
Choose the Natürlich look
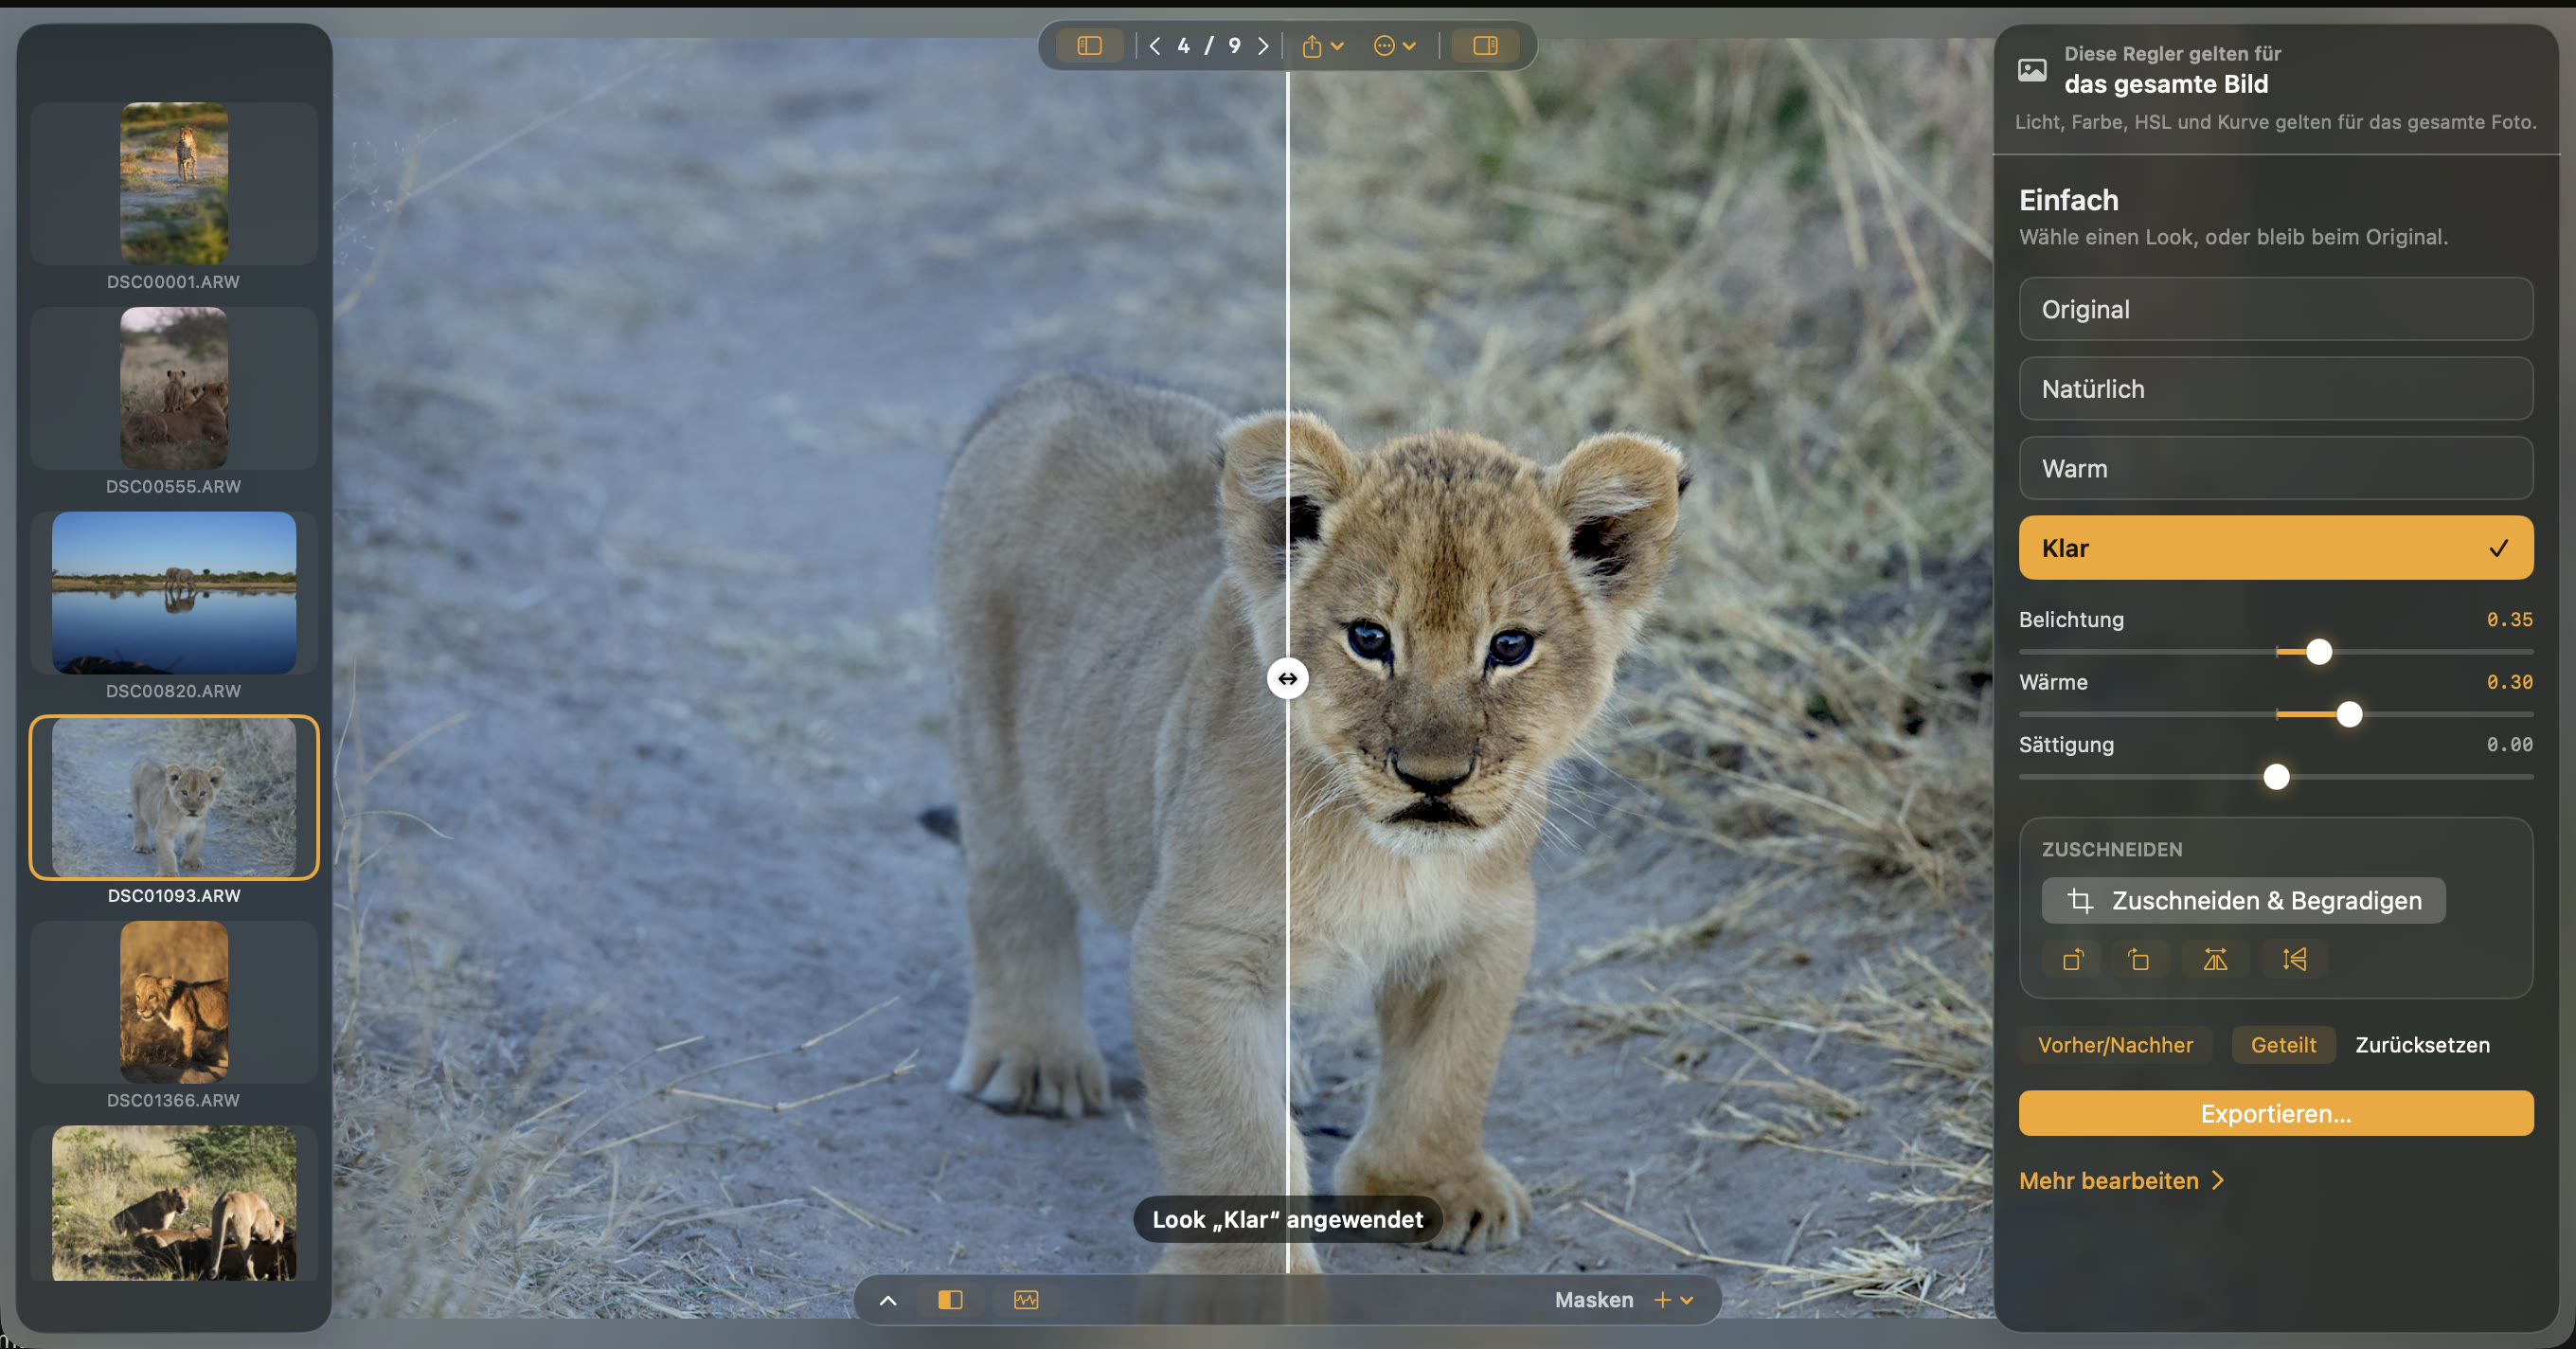click(x=2275, y=389)
